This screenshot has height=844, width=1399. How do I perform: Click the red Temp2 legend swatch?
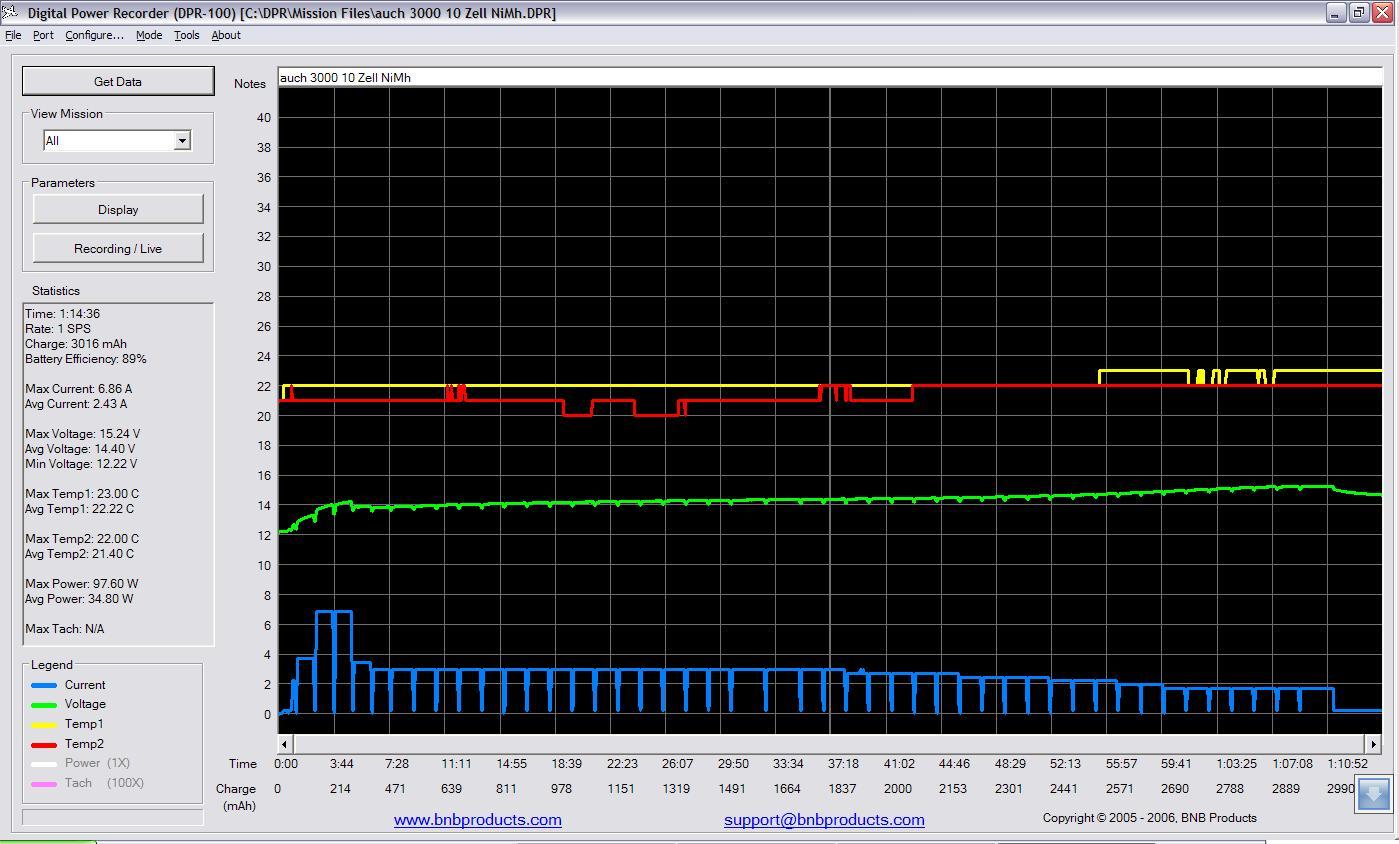tap(44, 745)
